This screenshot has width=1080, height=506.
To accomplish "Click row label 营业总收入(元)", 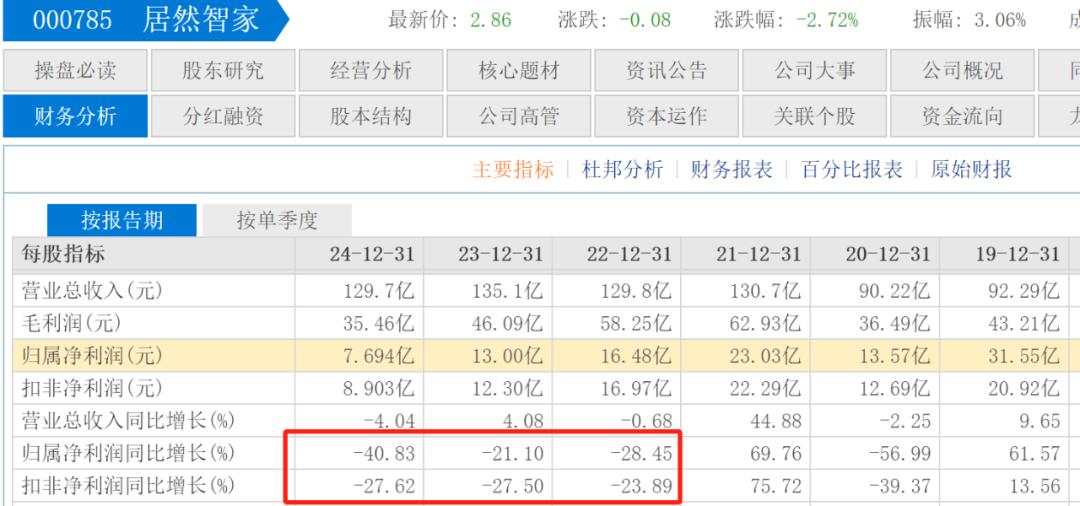I will [92, 291].
